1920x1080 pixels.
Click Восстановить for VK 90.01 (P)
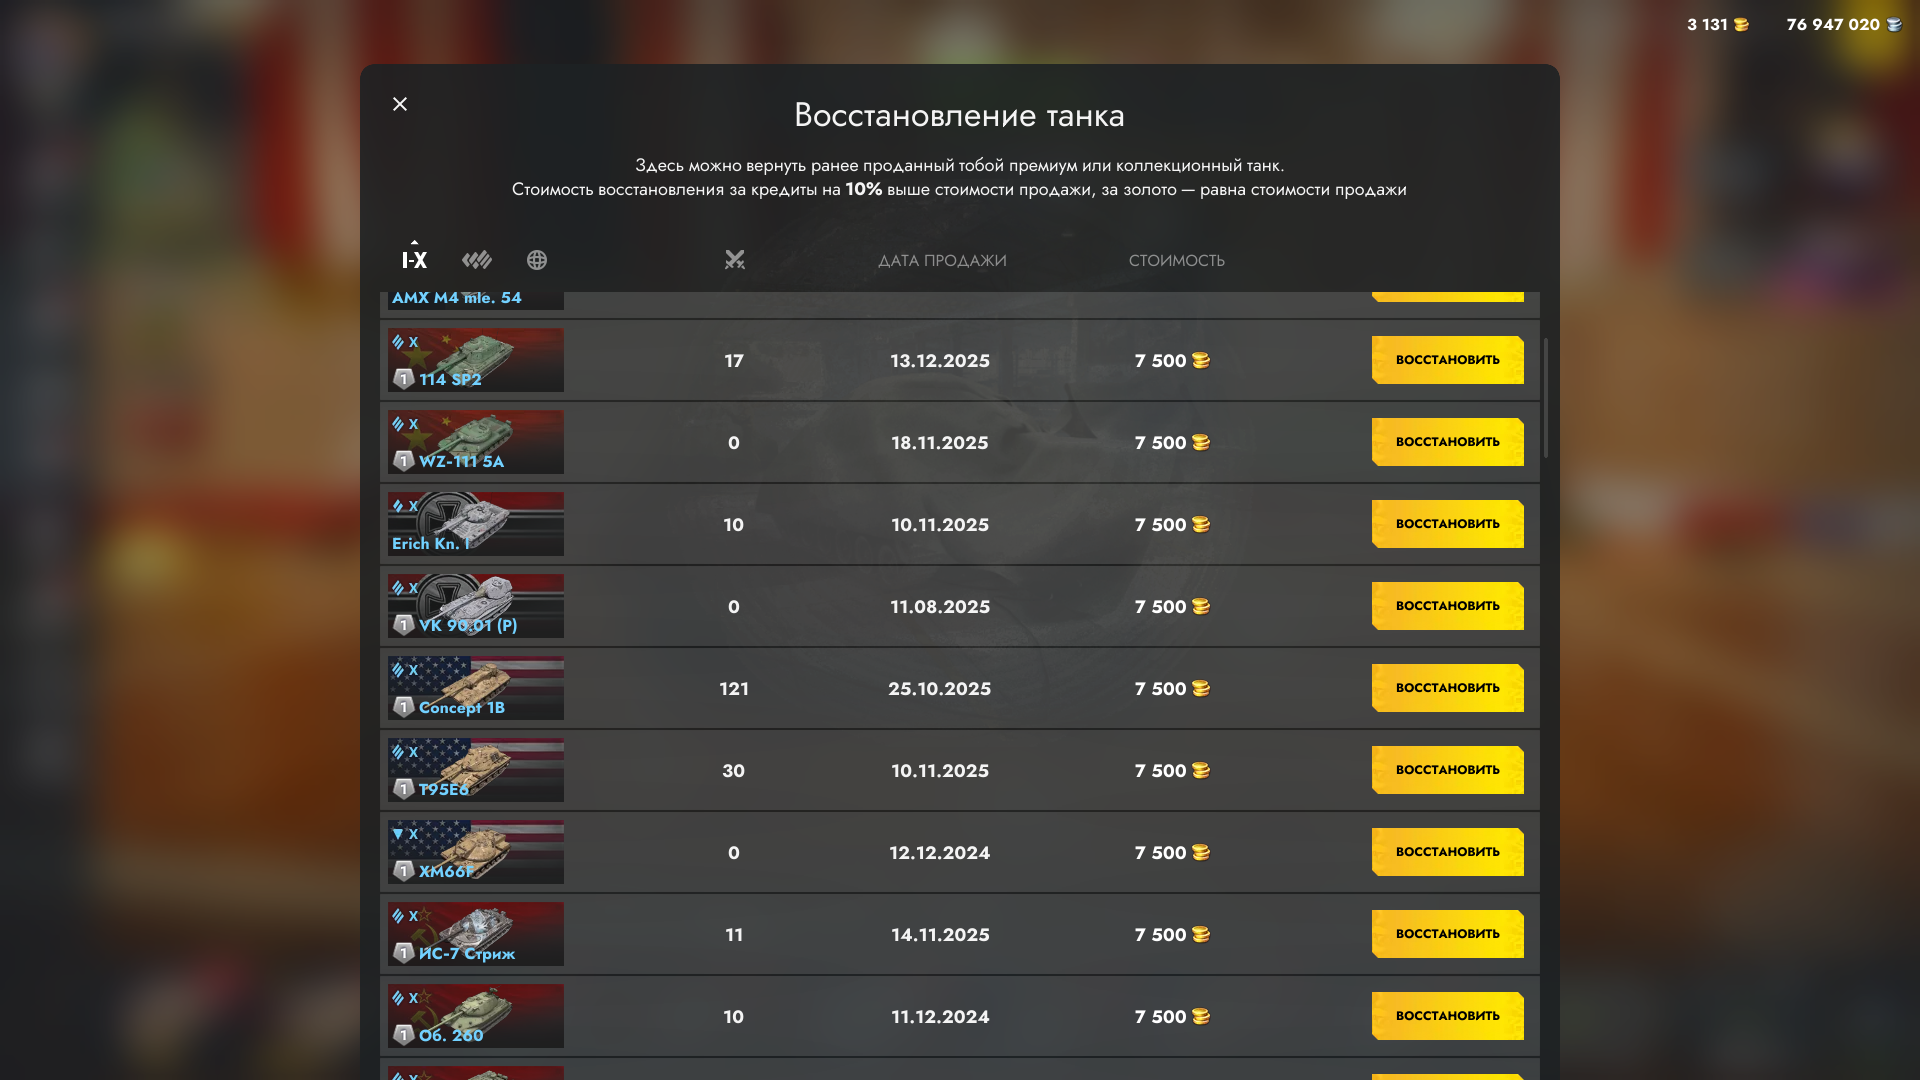pos(1447,606)
